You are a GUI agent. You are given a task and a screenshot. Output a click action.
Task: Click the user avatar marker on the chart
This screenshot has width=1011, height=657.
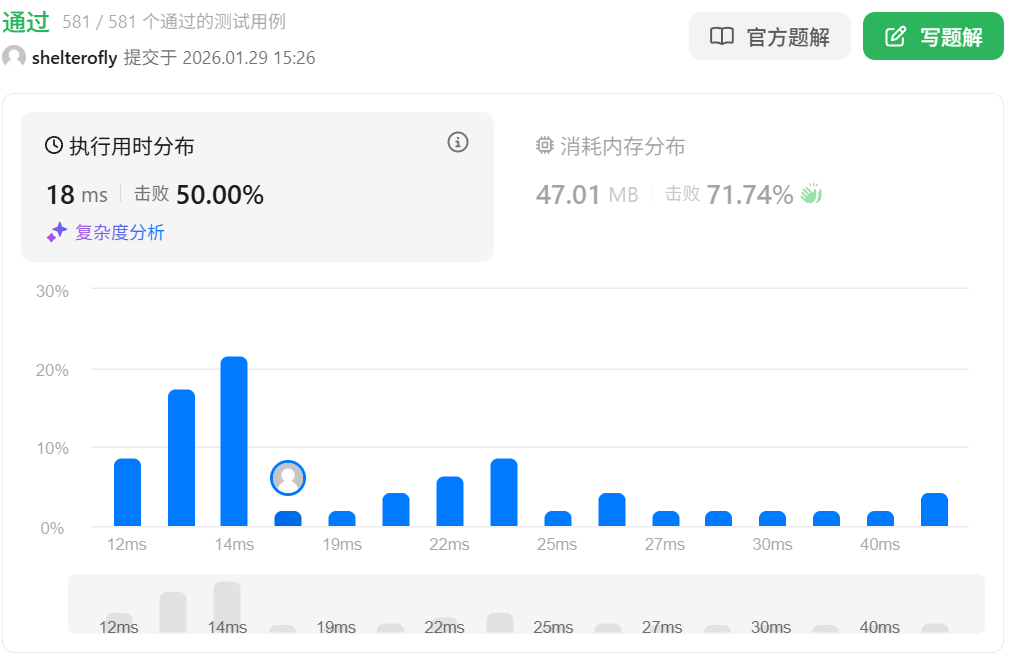[x=288, y=478]
